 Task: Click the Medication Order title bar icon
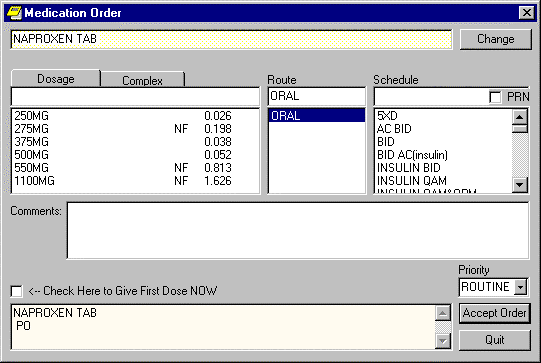tap(14, 13)
